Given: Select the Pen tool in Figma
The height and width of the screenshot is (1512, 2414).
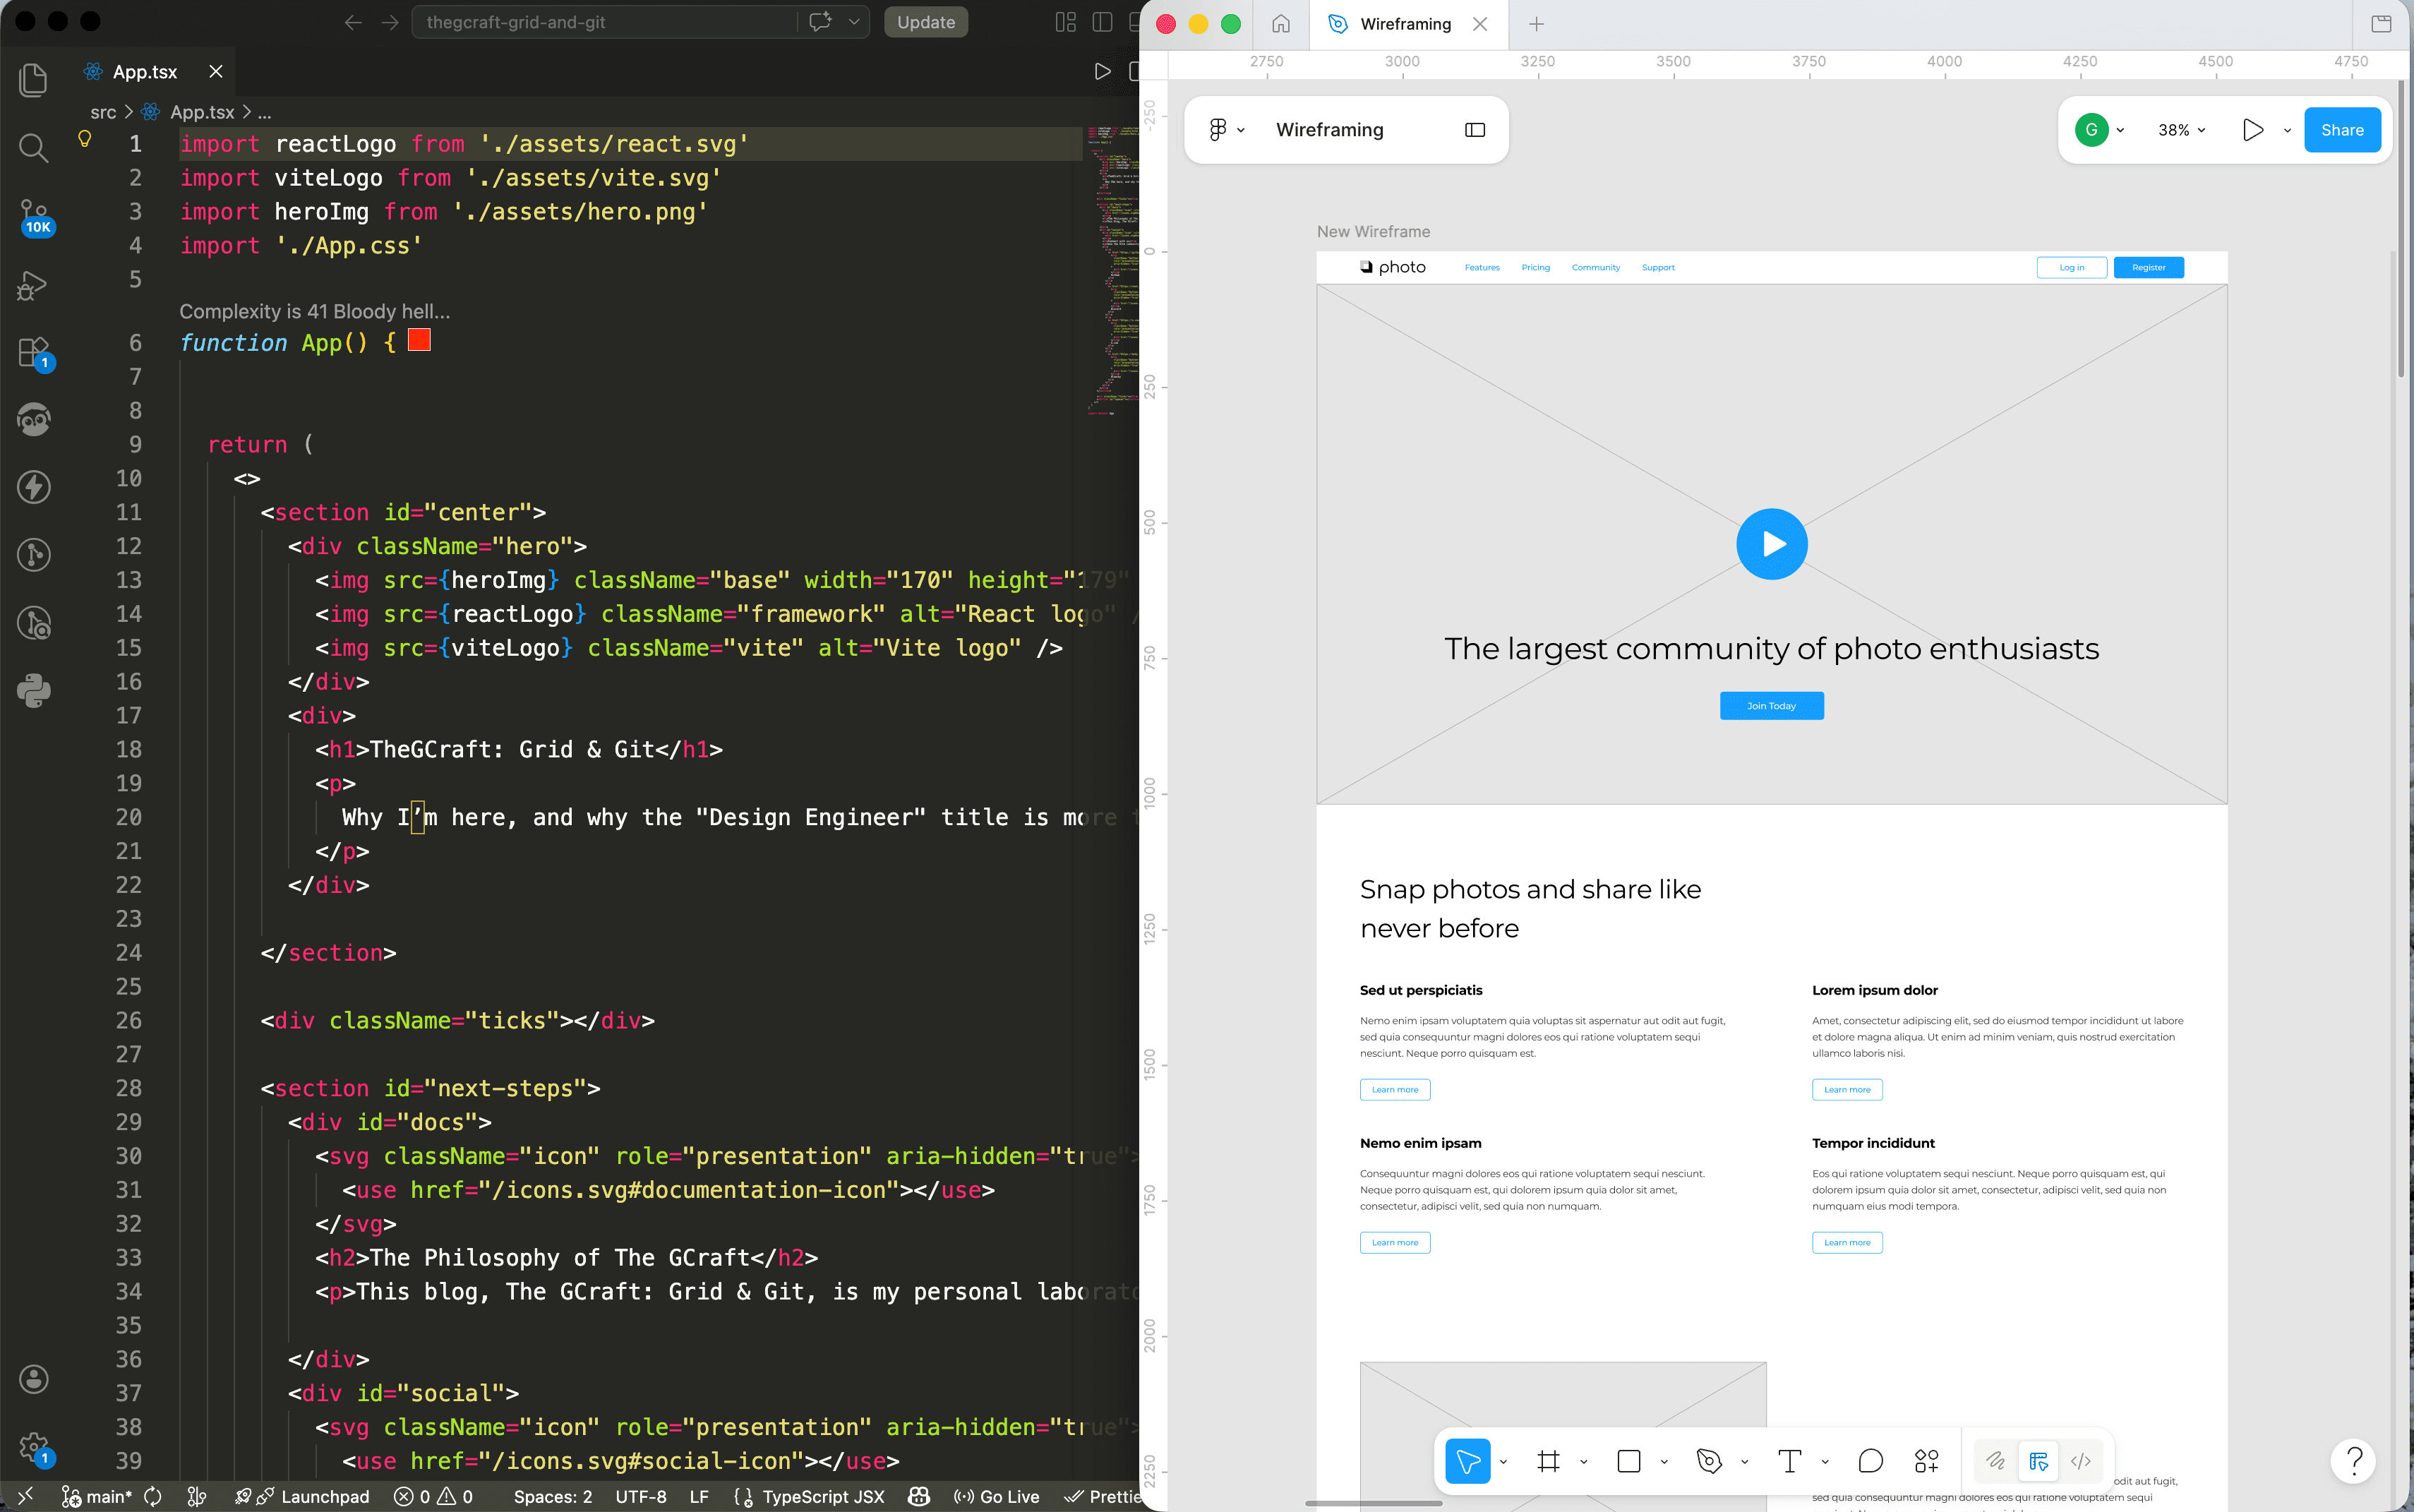Looking at the screenshot, I should 1709,1461.
